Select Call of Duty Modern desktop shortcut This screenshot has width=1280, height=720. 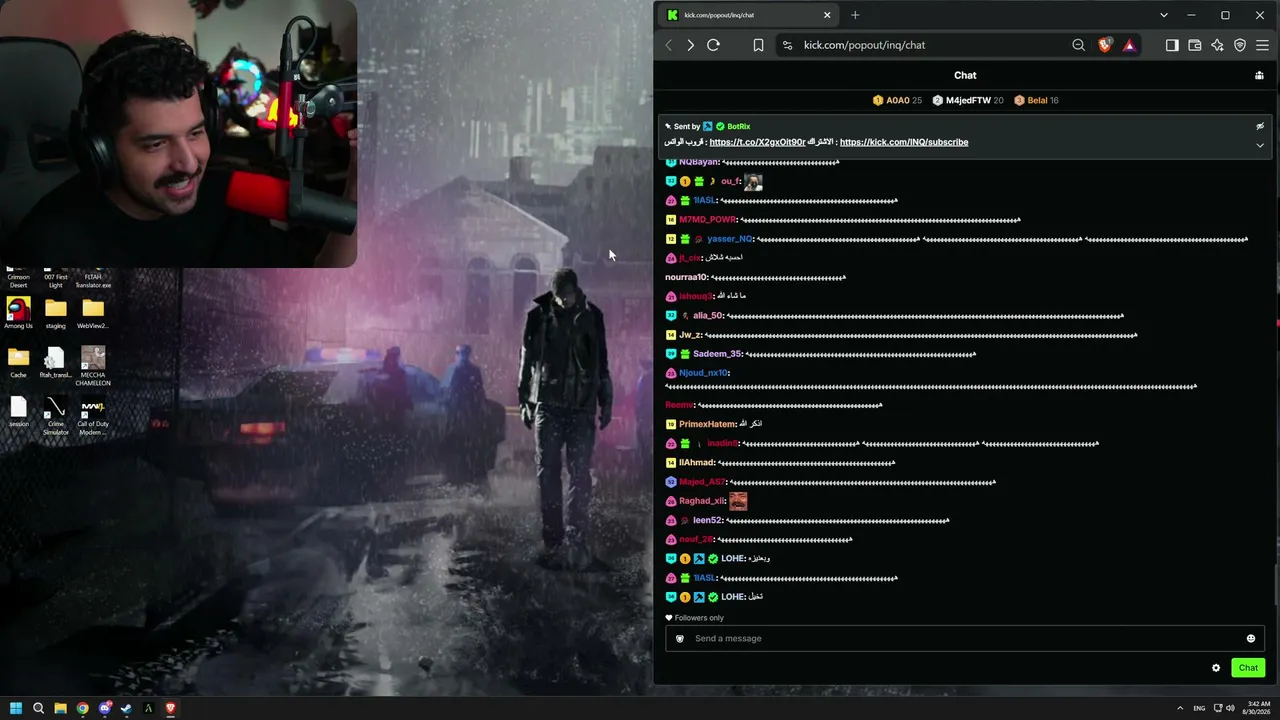pyautogui.click(x=93, y=416)
